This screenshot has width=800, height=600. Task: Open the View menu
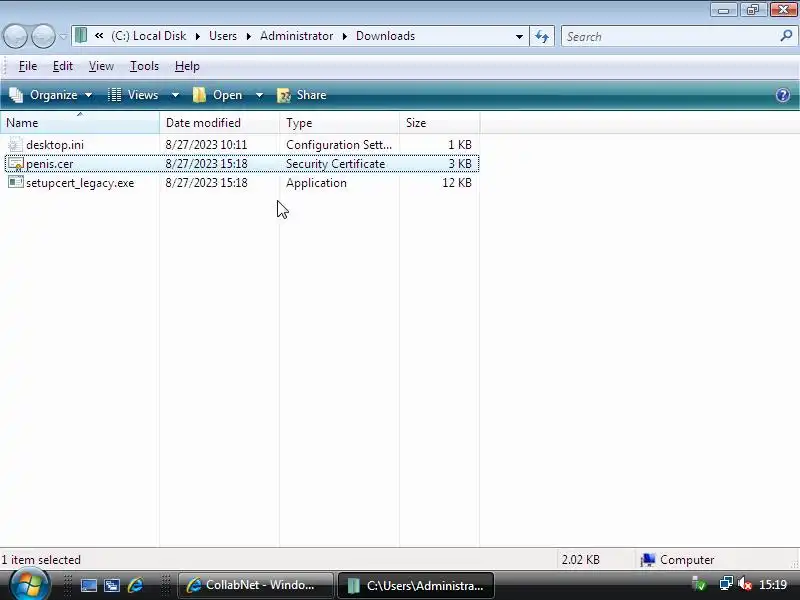click(101, 66)
